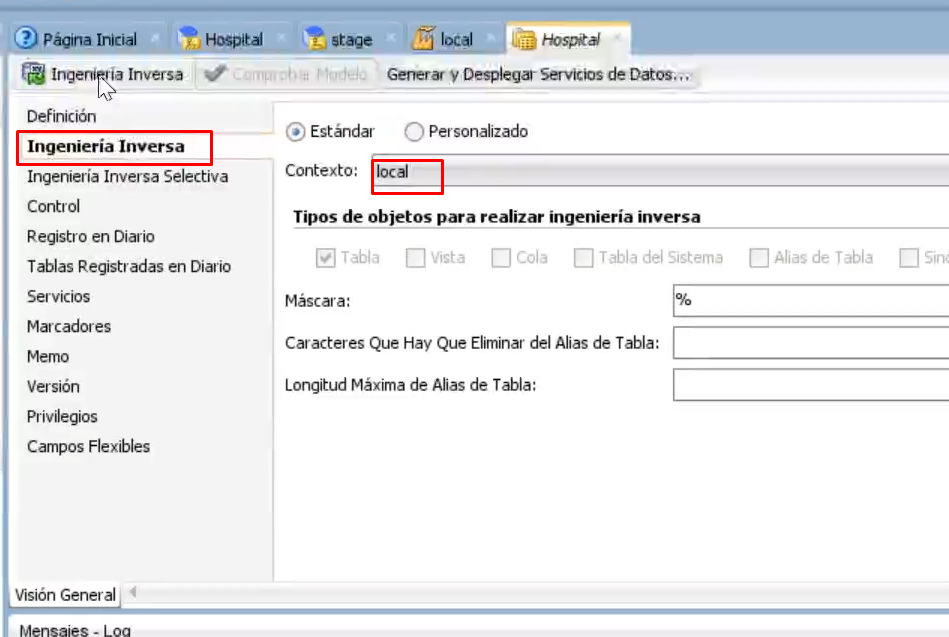Screen dimensions: 949x637
Task: Toggle the Tabla del Sistema checkbox
Action: pos(583,257)
